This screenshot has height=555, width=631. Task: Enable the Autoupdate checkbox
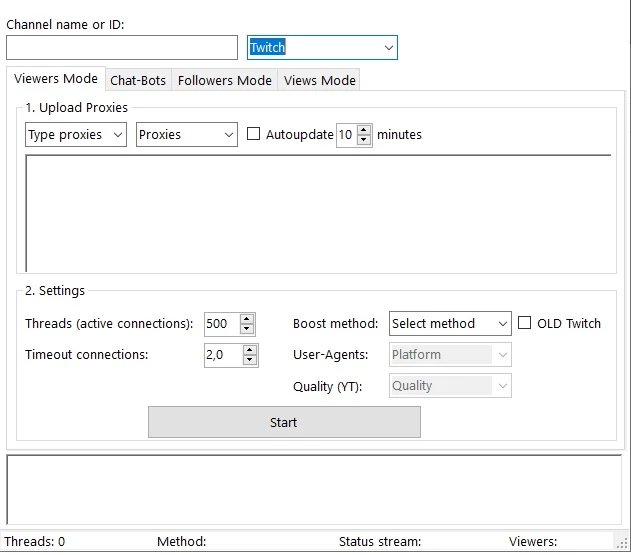point(253,134)
